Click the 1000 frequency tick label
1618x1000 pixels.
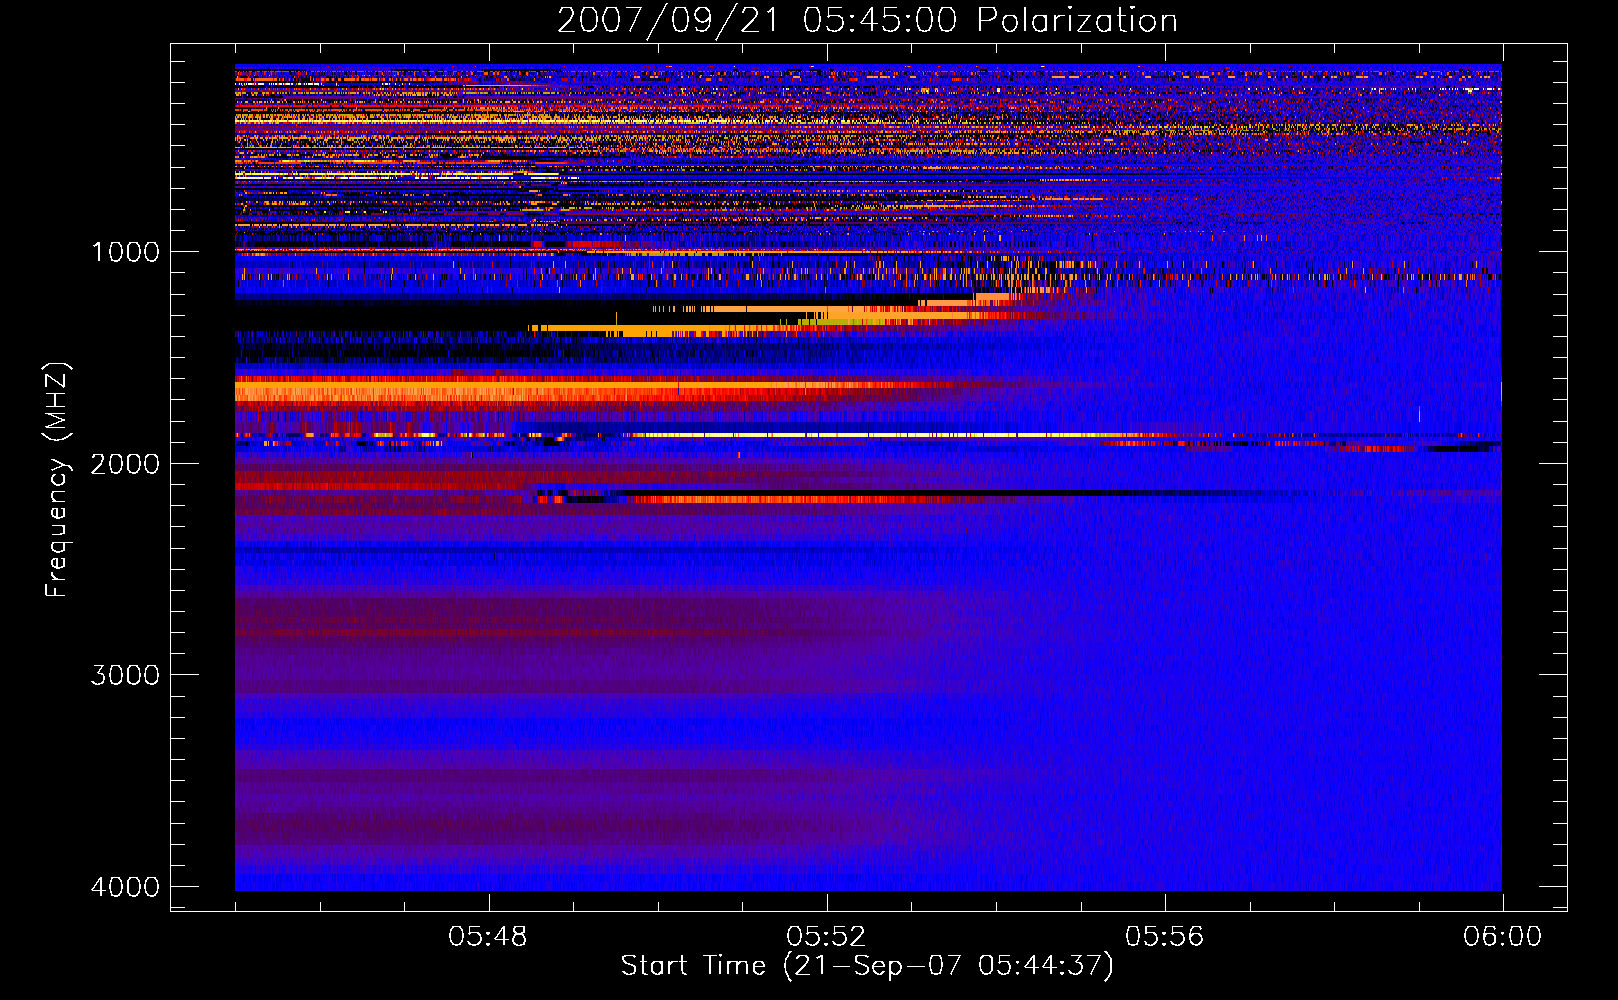[125, 252]
